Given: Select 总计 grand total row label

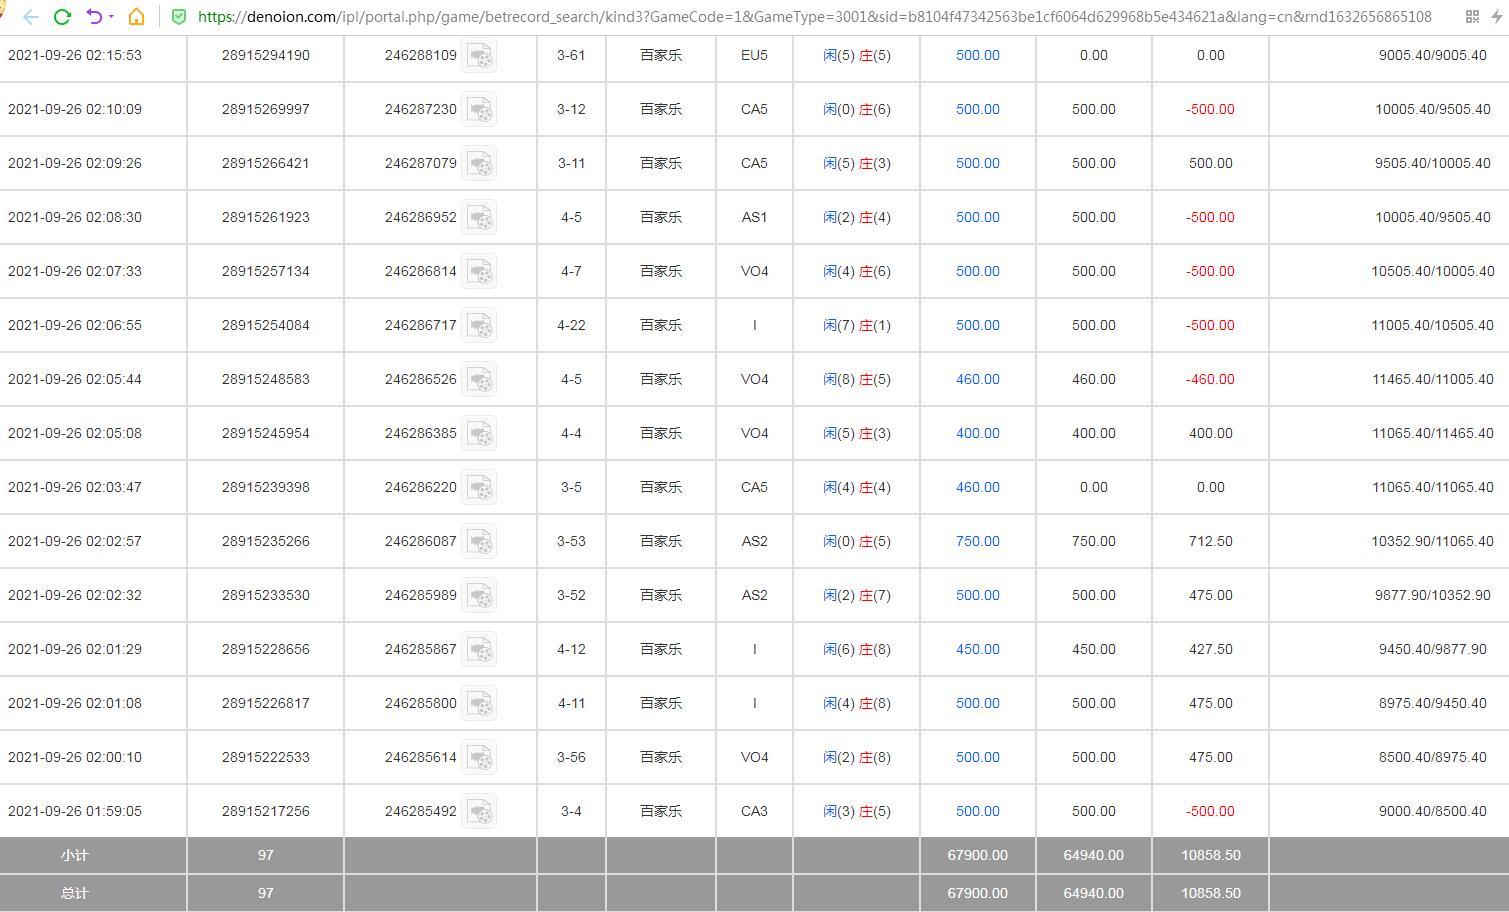Looking at the screenshot, I should pos(75,894).
